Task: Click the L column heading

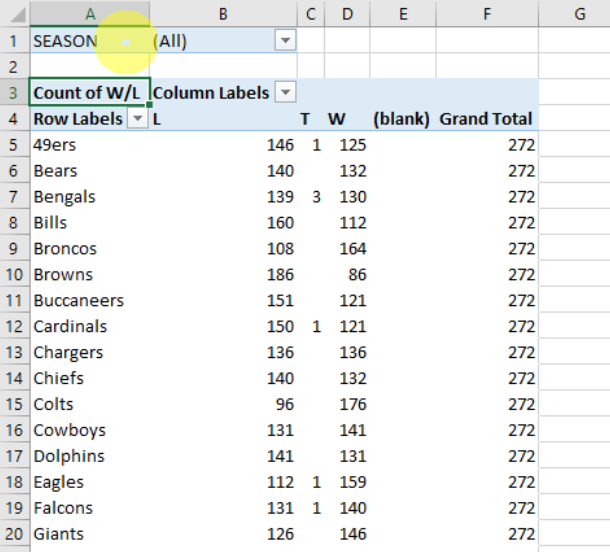Action: (x=157, y=119)
